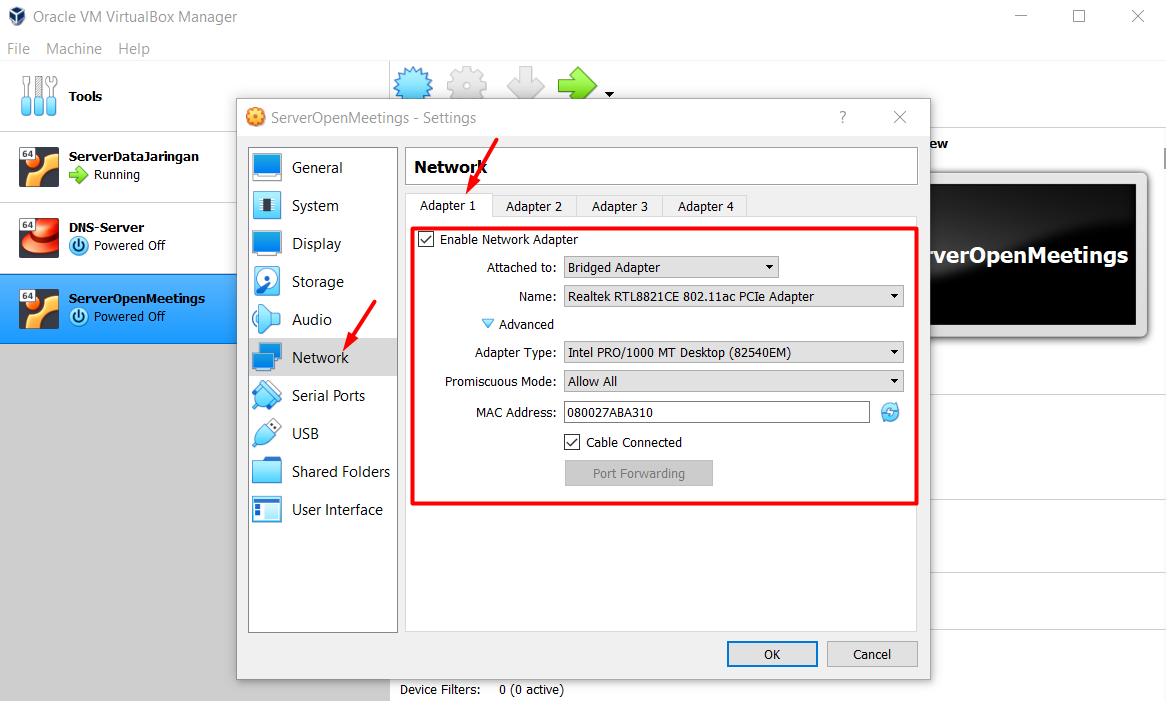This screenshot has height=701, width=1166.
Task: Open the User Interface settings page
Action: [336, 509]
